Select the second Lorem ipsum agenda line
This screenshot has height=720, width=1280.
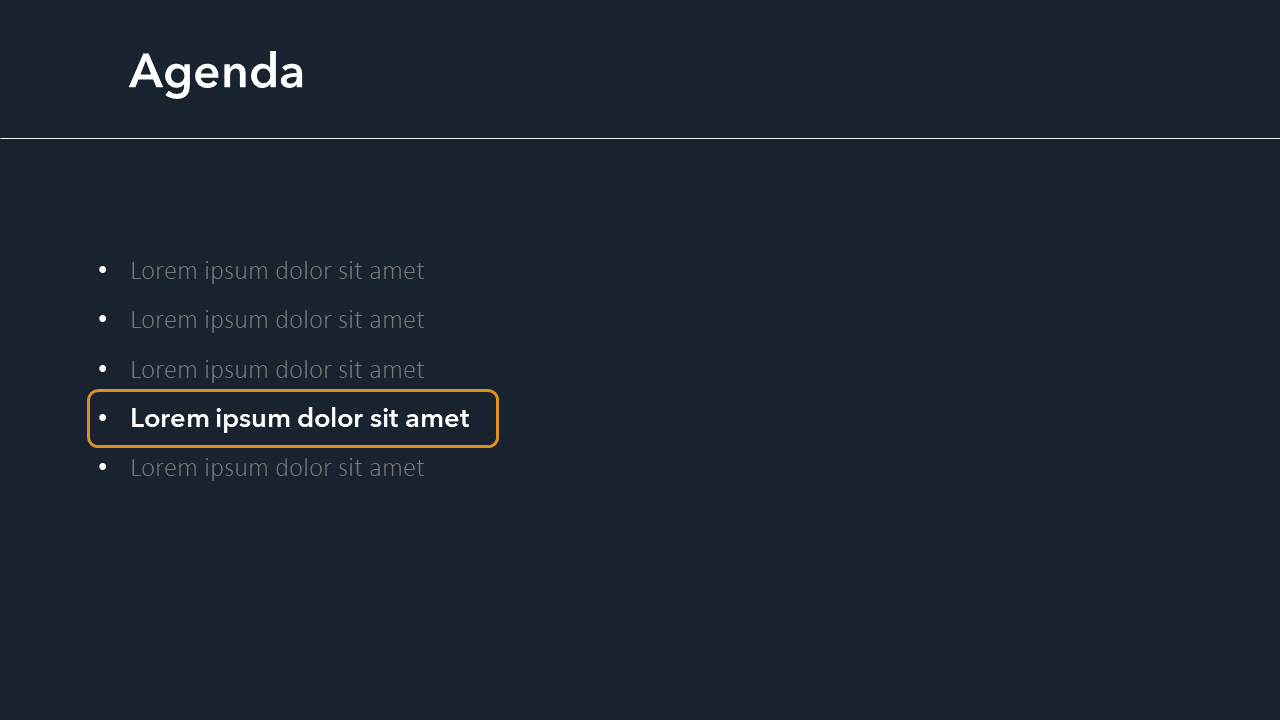277,320
